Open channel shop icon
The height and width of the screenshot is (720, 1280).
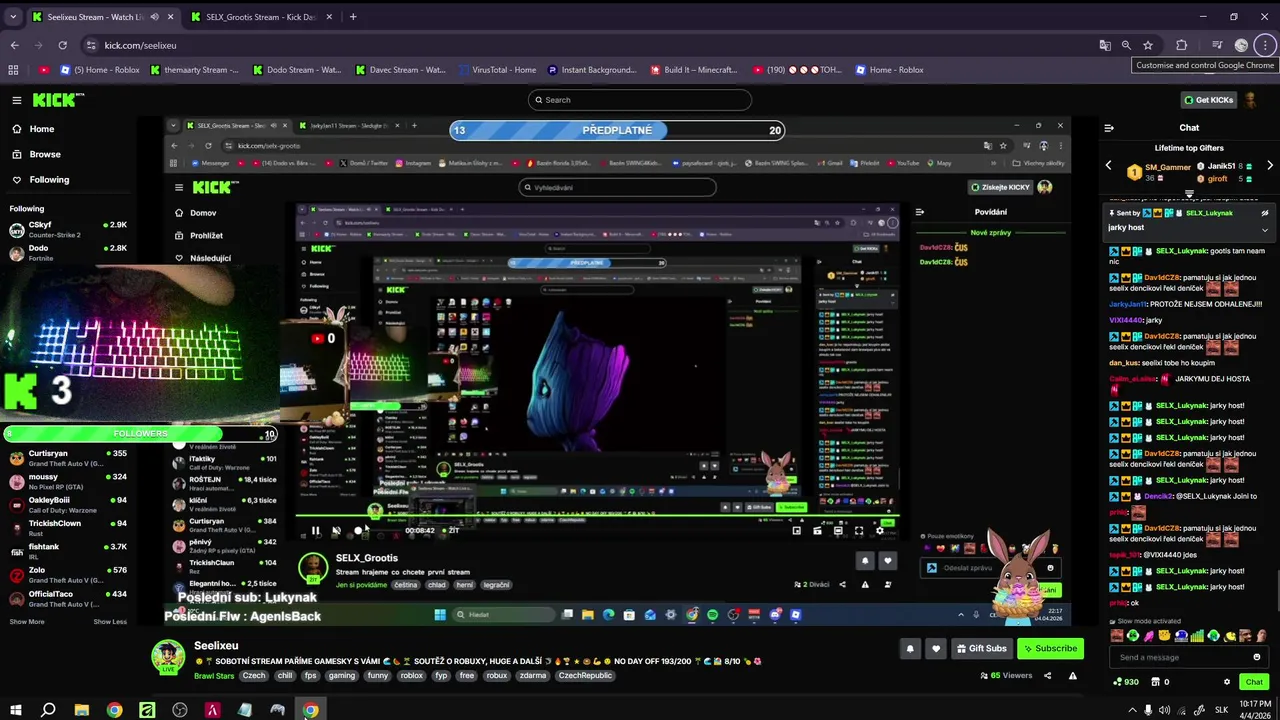1155,682
